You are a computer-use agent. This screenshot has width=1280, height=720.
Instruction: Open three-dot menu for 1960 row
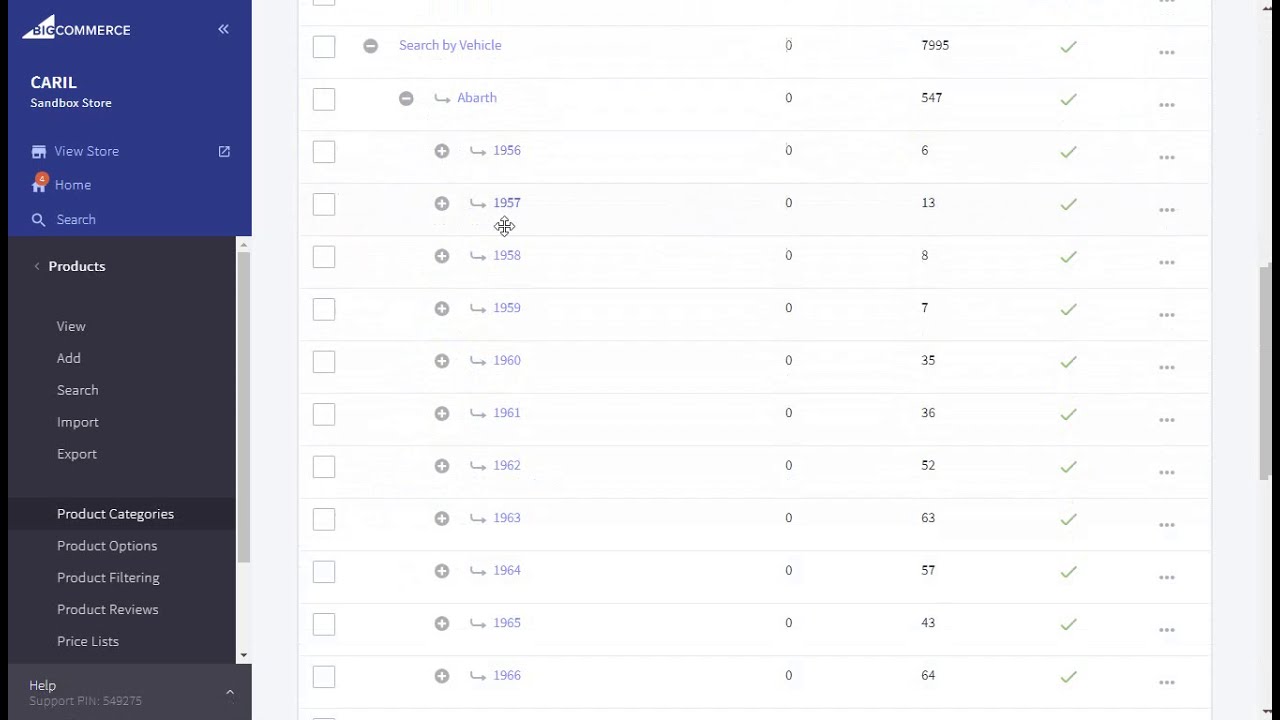click(1167, 367)
